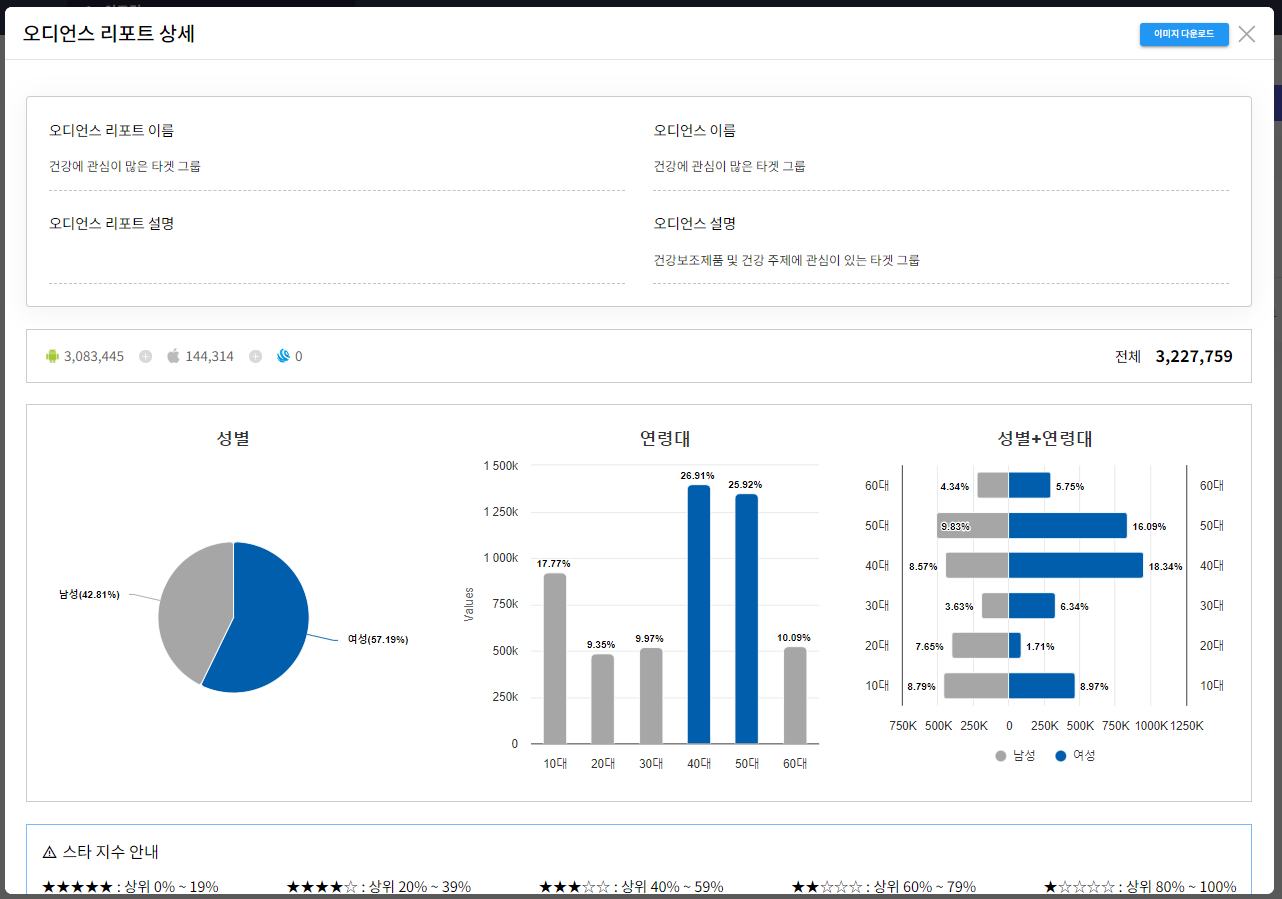Click the 9.83% male 50대 pyramid bar
Image resolution: width=1282 pixels, height=899 pixels.
[x=972, y=526]
